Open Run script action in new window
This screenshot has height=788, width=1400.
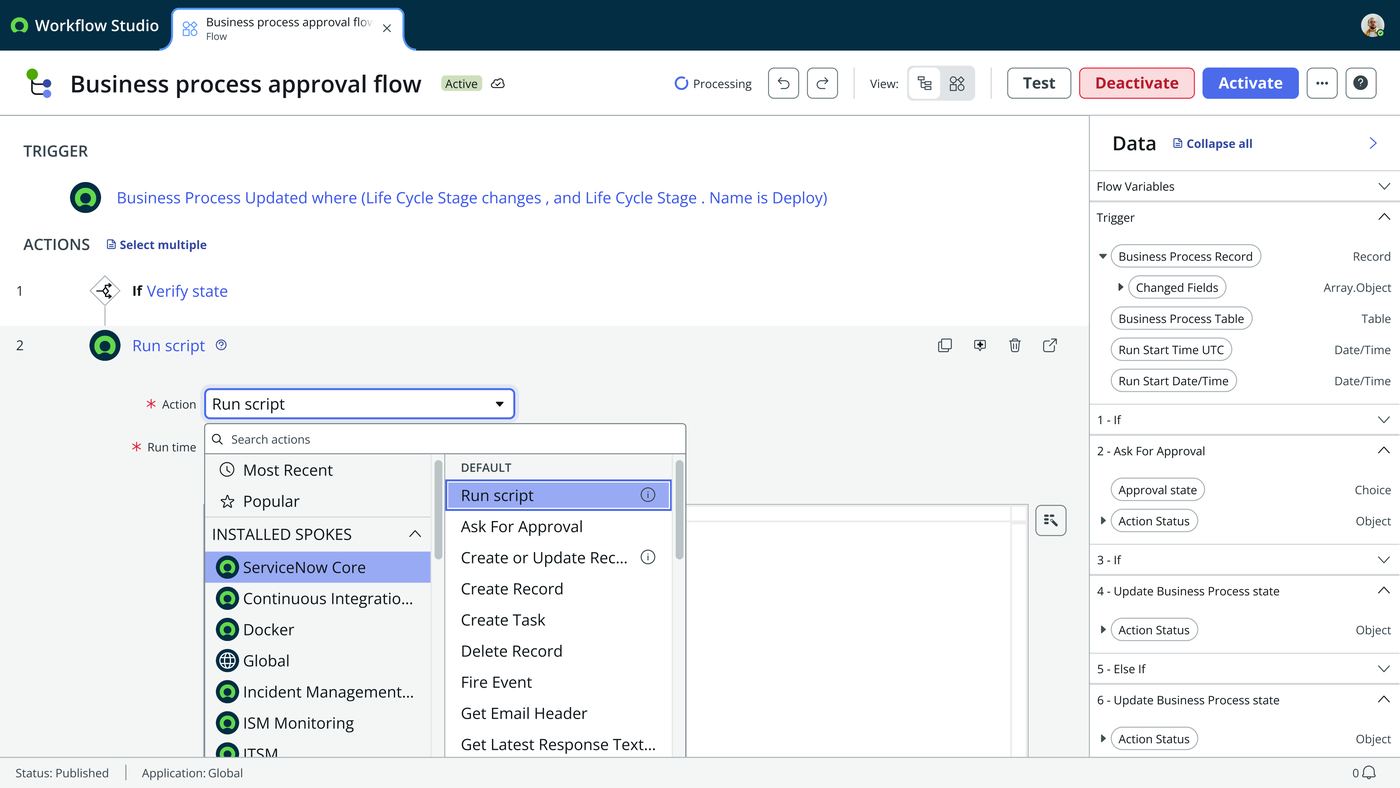coord(1050,345)
